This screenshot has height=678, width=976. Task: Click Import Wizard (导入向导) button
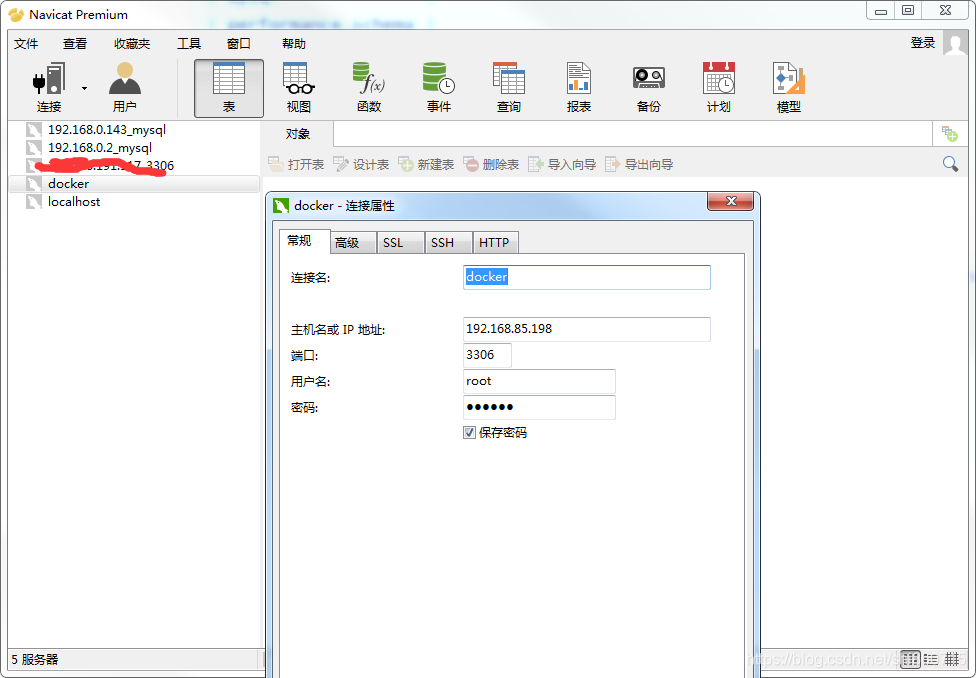click(x=562, y=164)
